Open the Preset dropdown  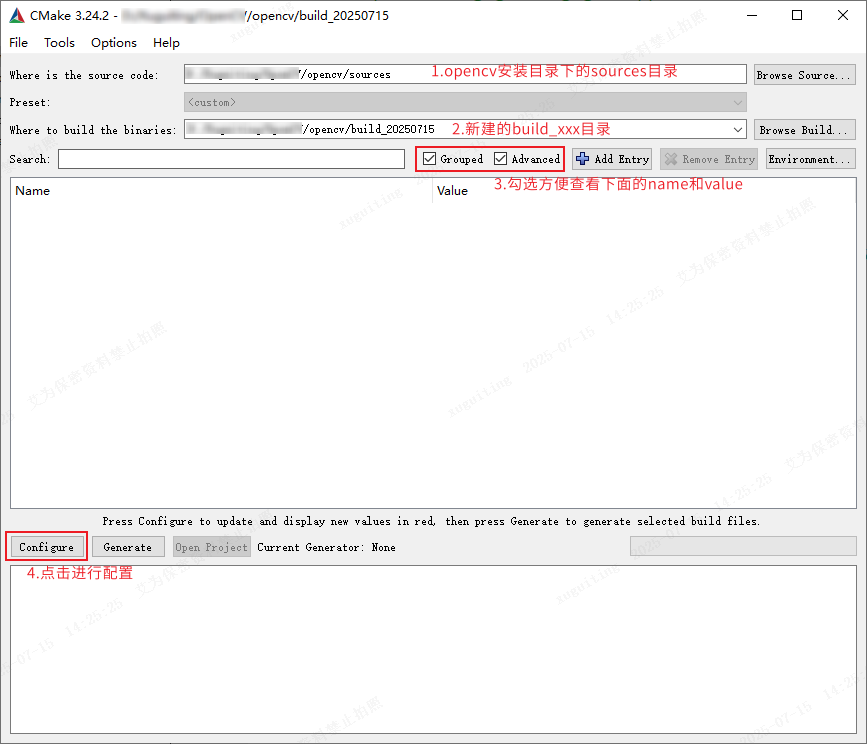click(465, 102)
